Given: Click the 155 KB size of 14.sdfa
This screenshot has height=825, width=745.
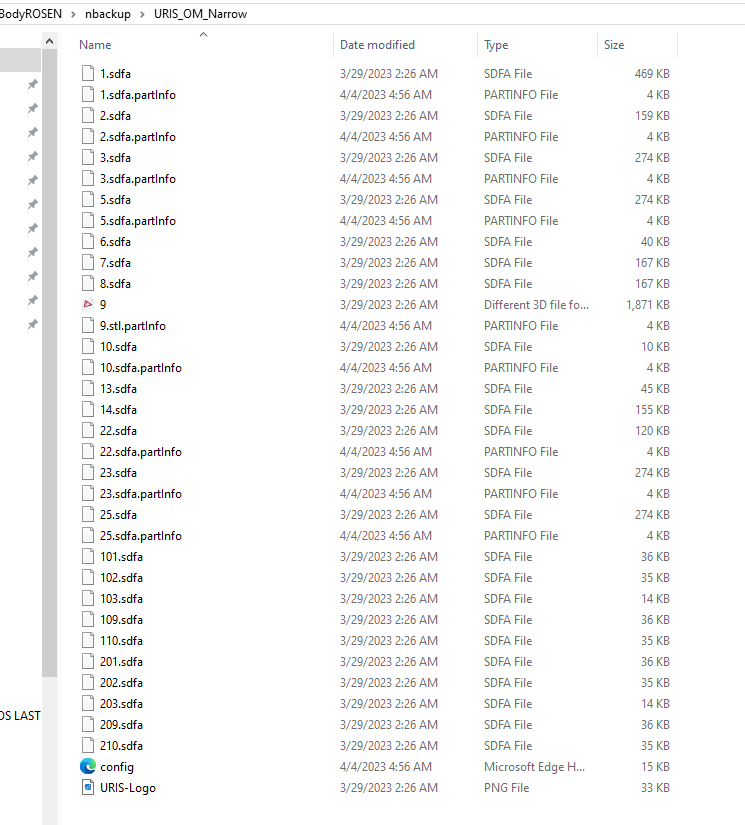Looking at the screenshot, I should 652,410.
